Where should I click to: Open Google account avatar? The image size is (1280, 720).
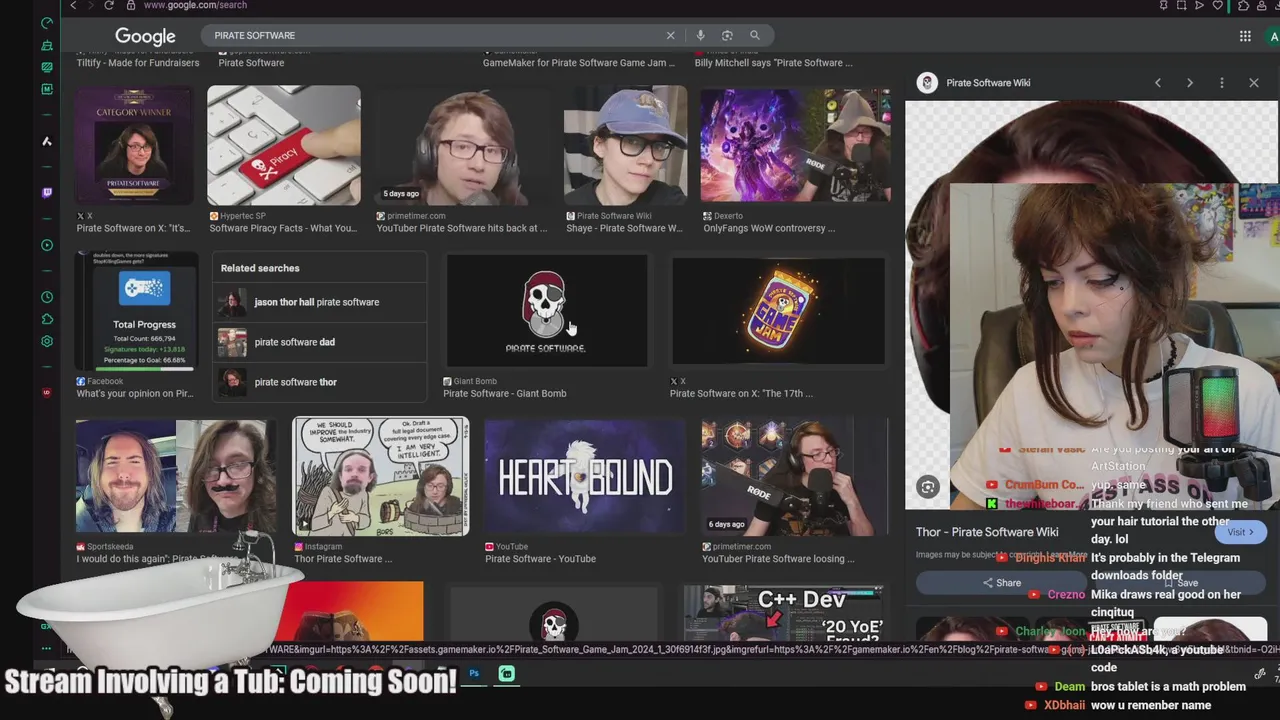coord(1273,36)
